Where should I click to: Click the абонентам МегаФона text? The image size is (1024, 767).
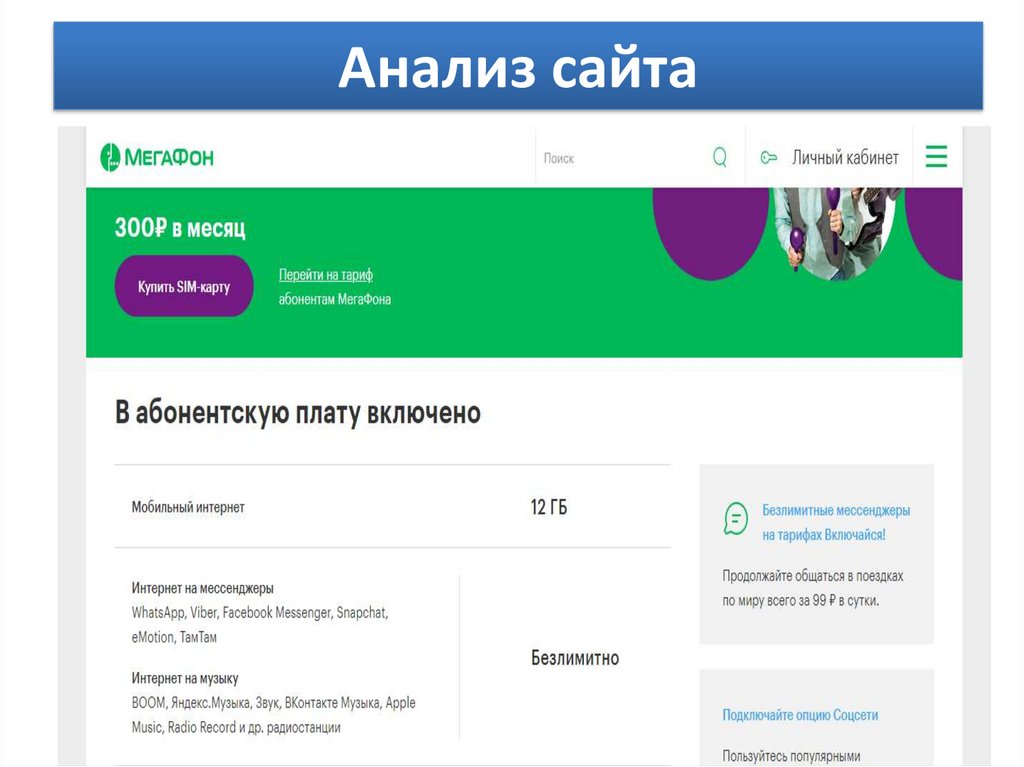pyautogui.click(x=335, y=299)
